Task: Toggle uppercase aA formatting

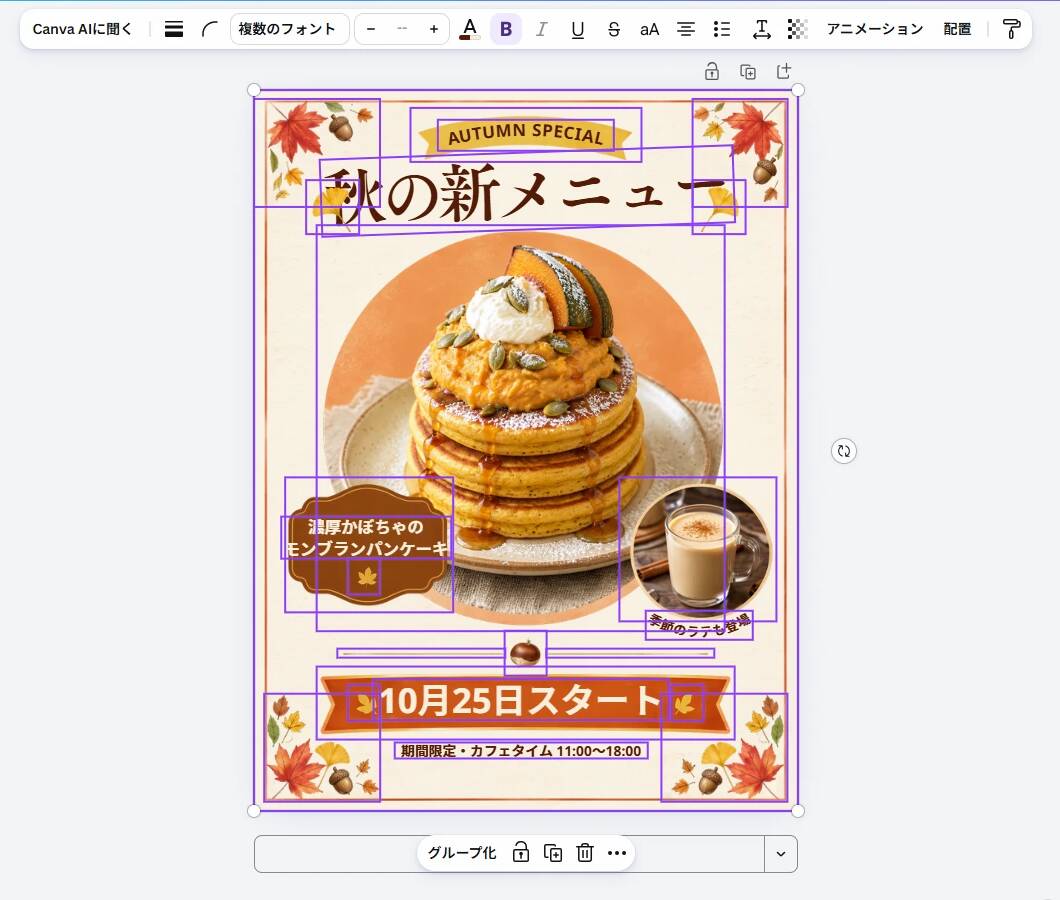Action: coord(649,29)
